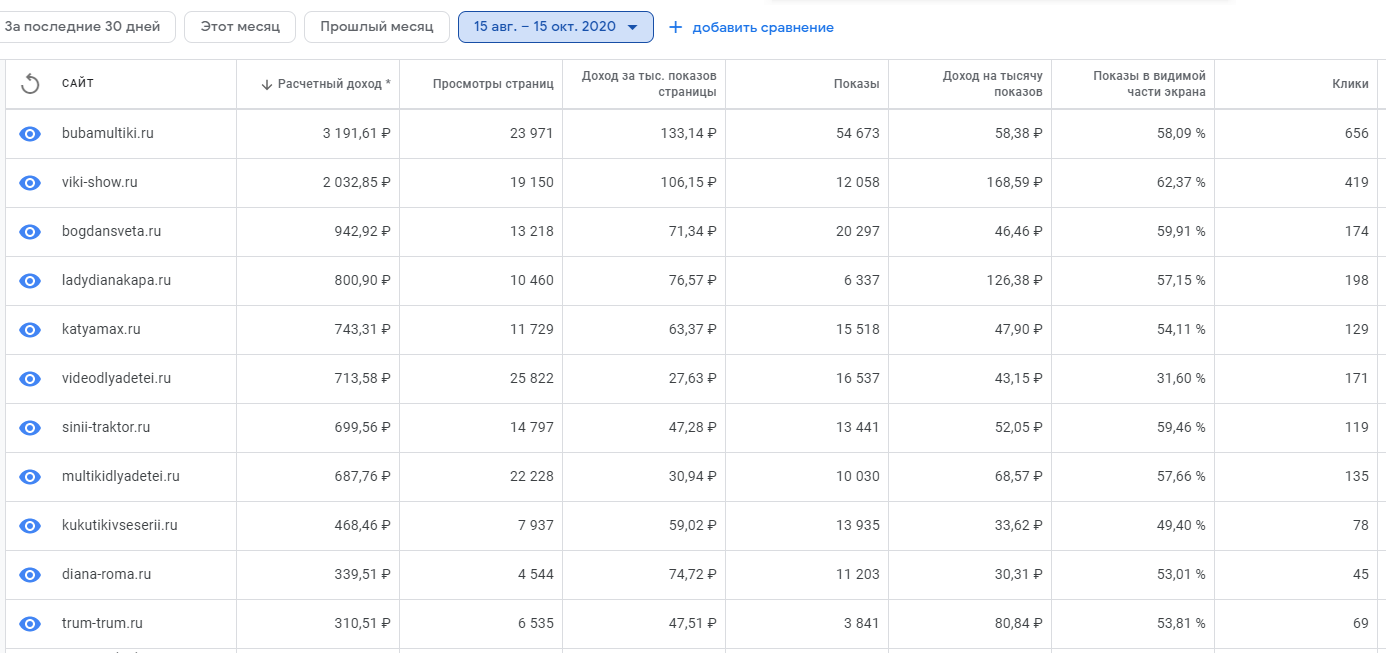Click site name viki-show.ru

point(100,182)
